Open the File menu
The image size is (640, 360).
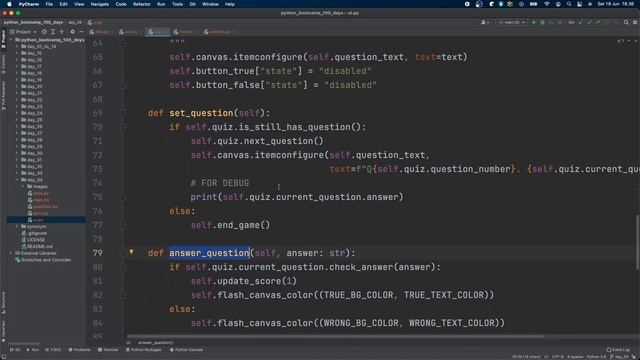49,4
